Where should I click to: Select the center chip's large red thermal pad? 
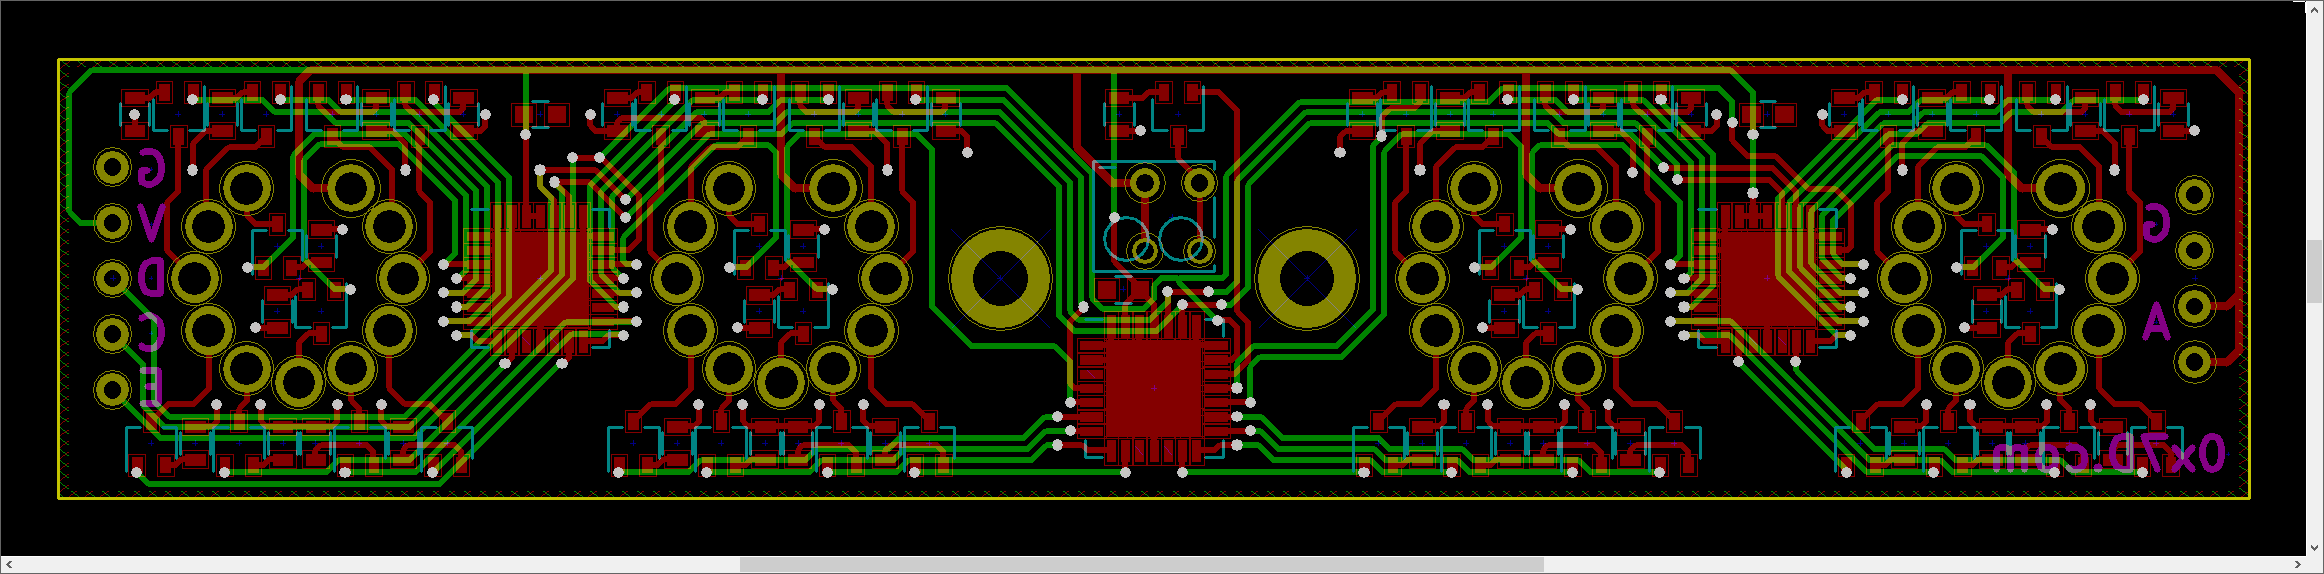[x=1153, y=388]
